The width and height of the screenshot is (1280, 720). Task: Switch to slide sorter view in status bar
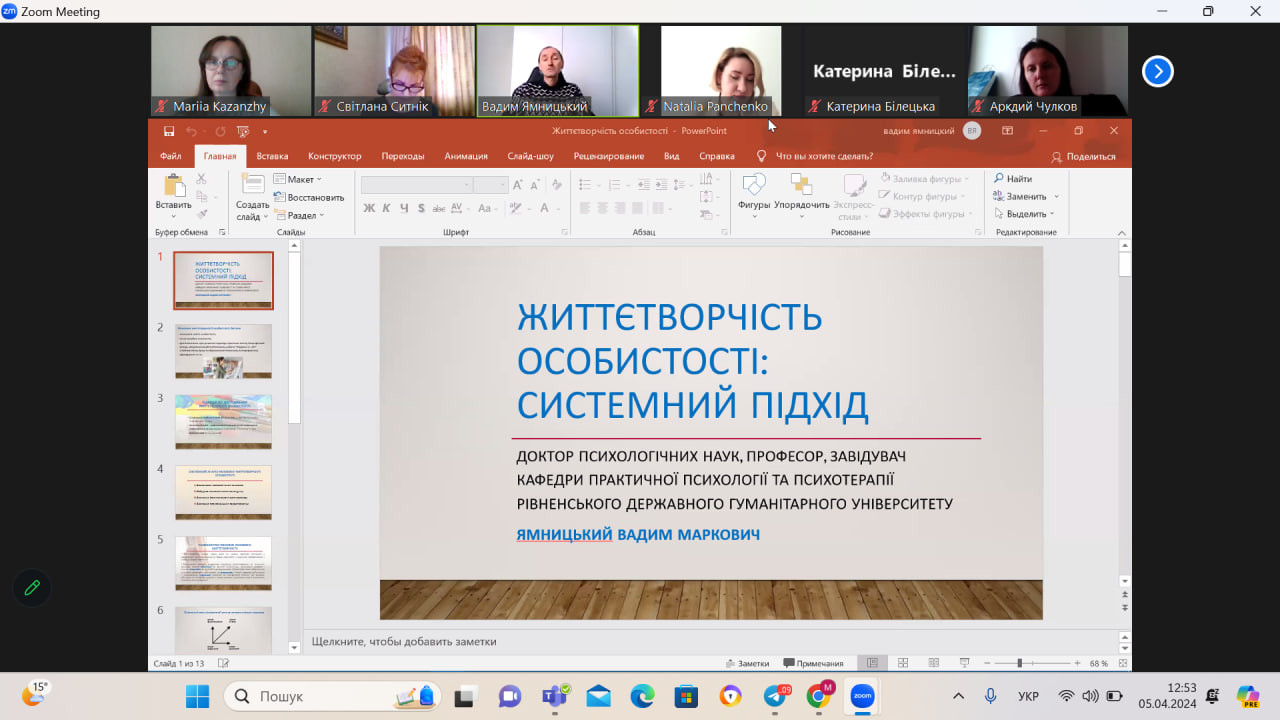click(903, 663)
